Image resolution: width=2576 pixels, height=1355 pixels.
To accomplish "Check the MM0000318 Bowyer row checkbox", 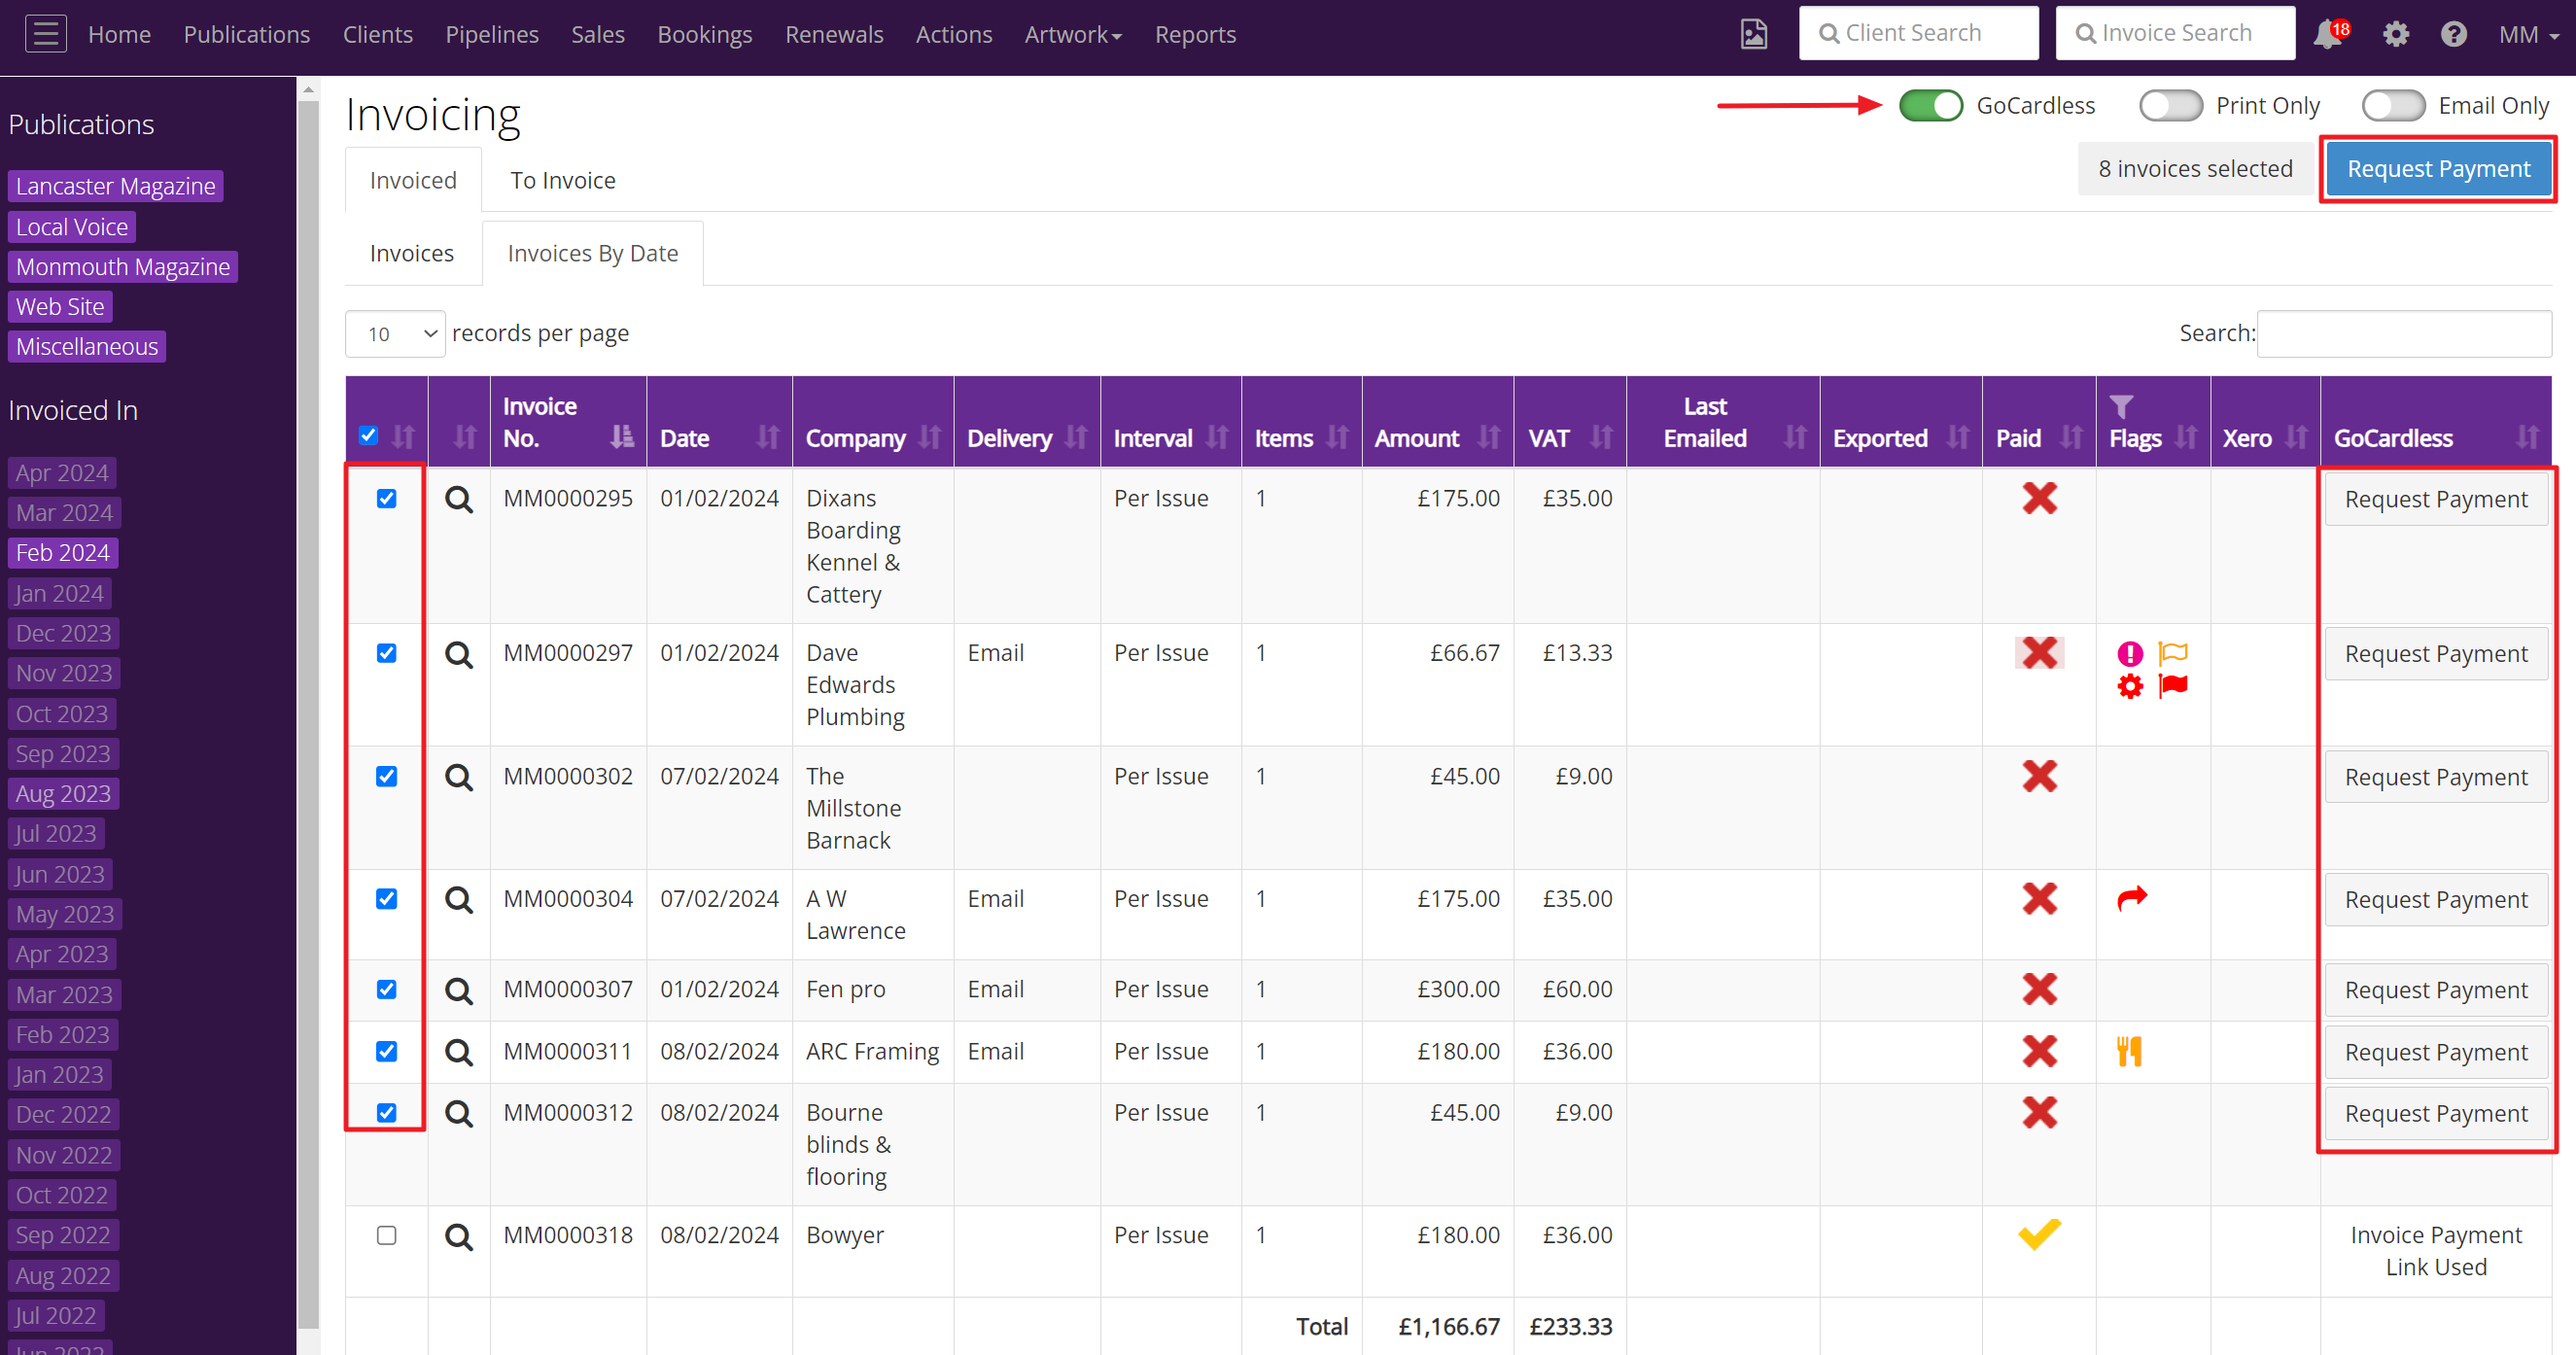I will [386, 1235].
